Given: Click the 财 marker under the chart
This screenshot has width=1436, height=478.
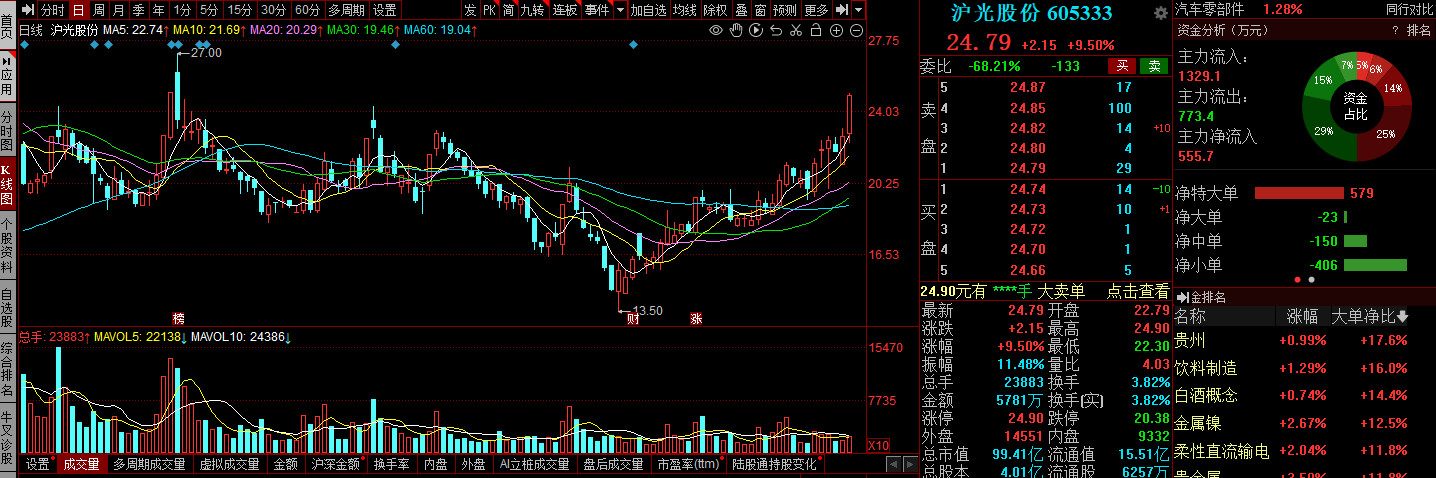Looking at the screenshot, I should [x=633, y=319].
